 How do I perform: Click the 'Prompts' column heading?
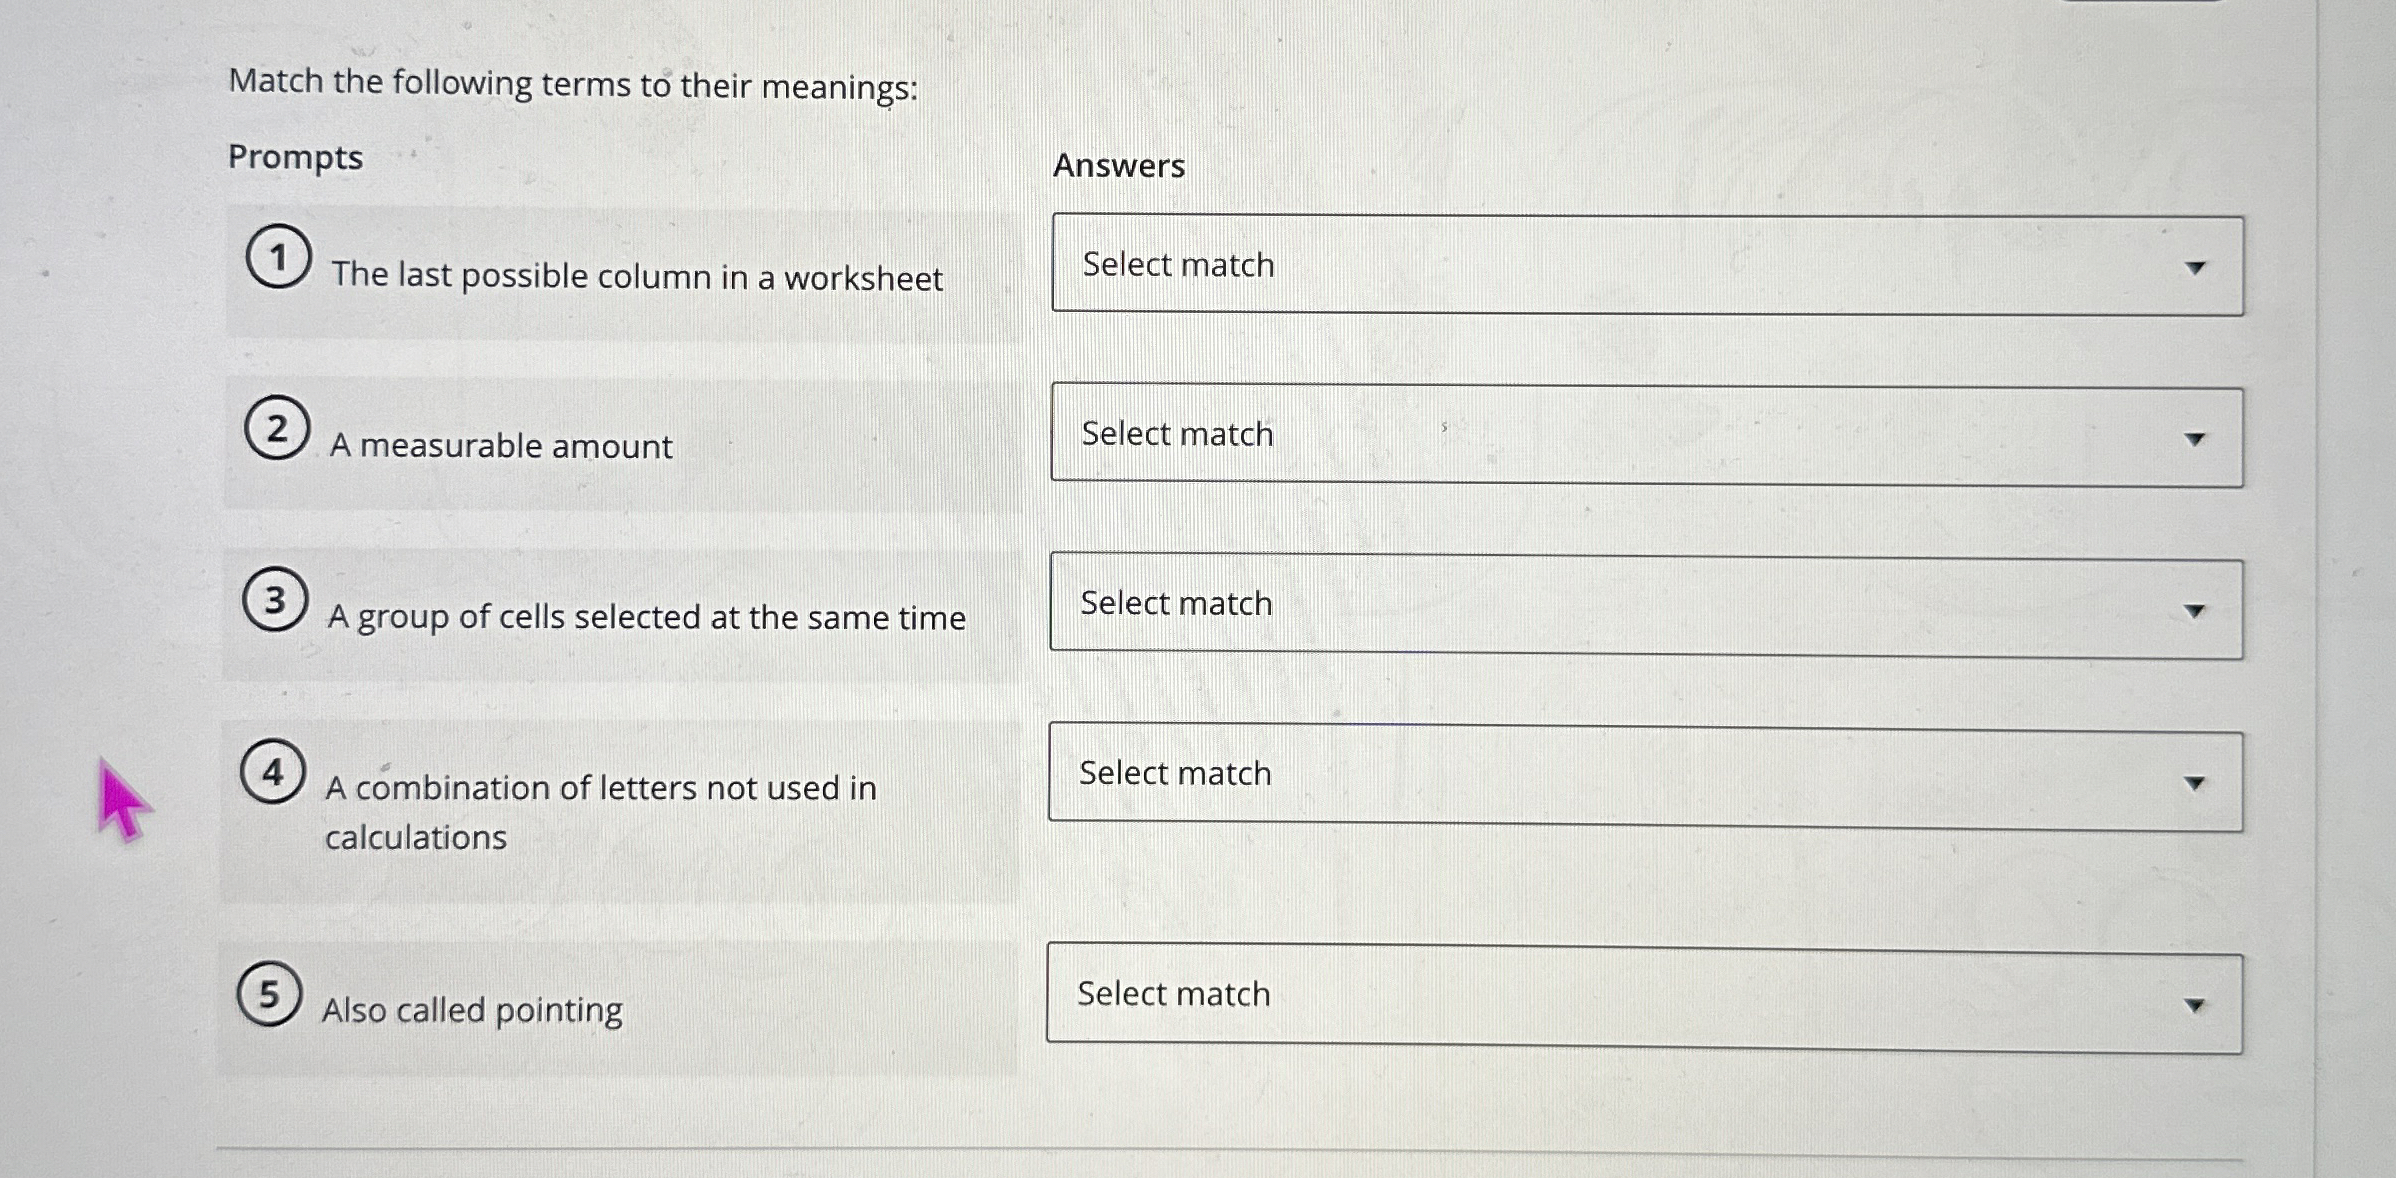295,156
